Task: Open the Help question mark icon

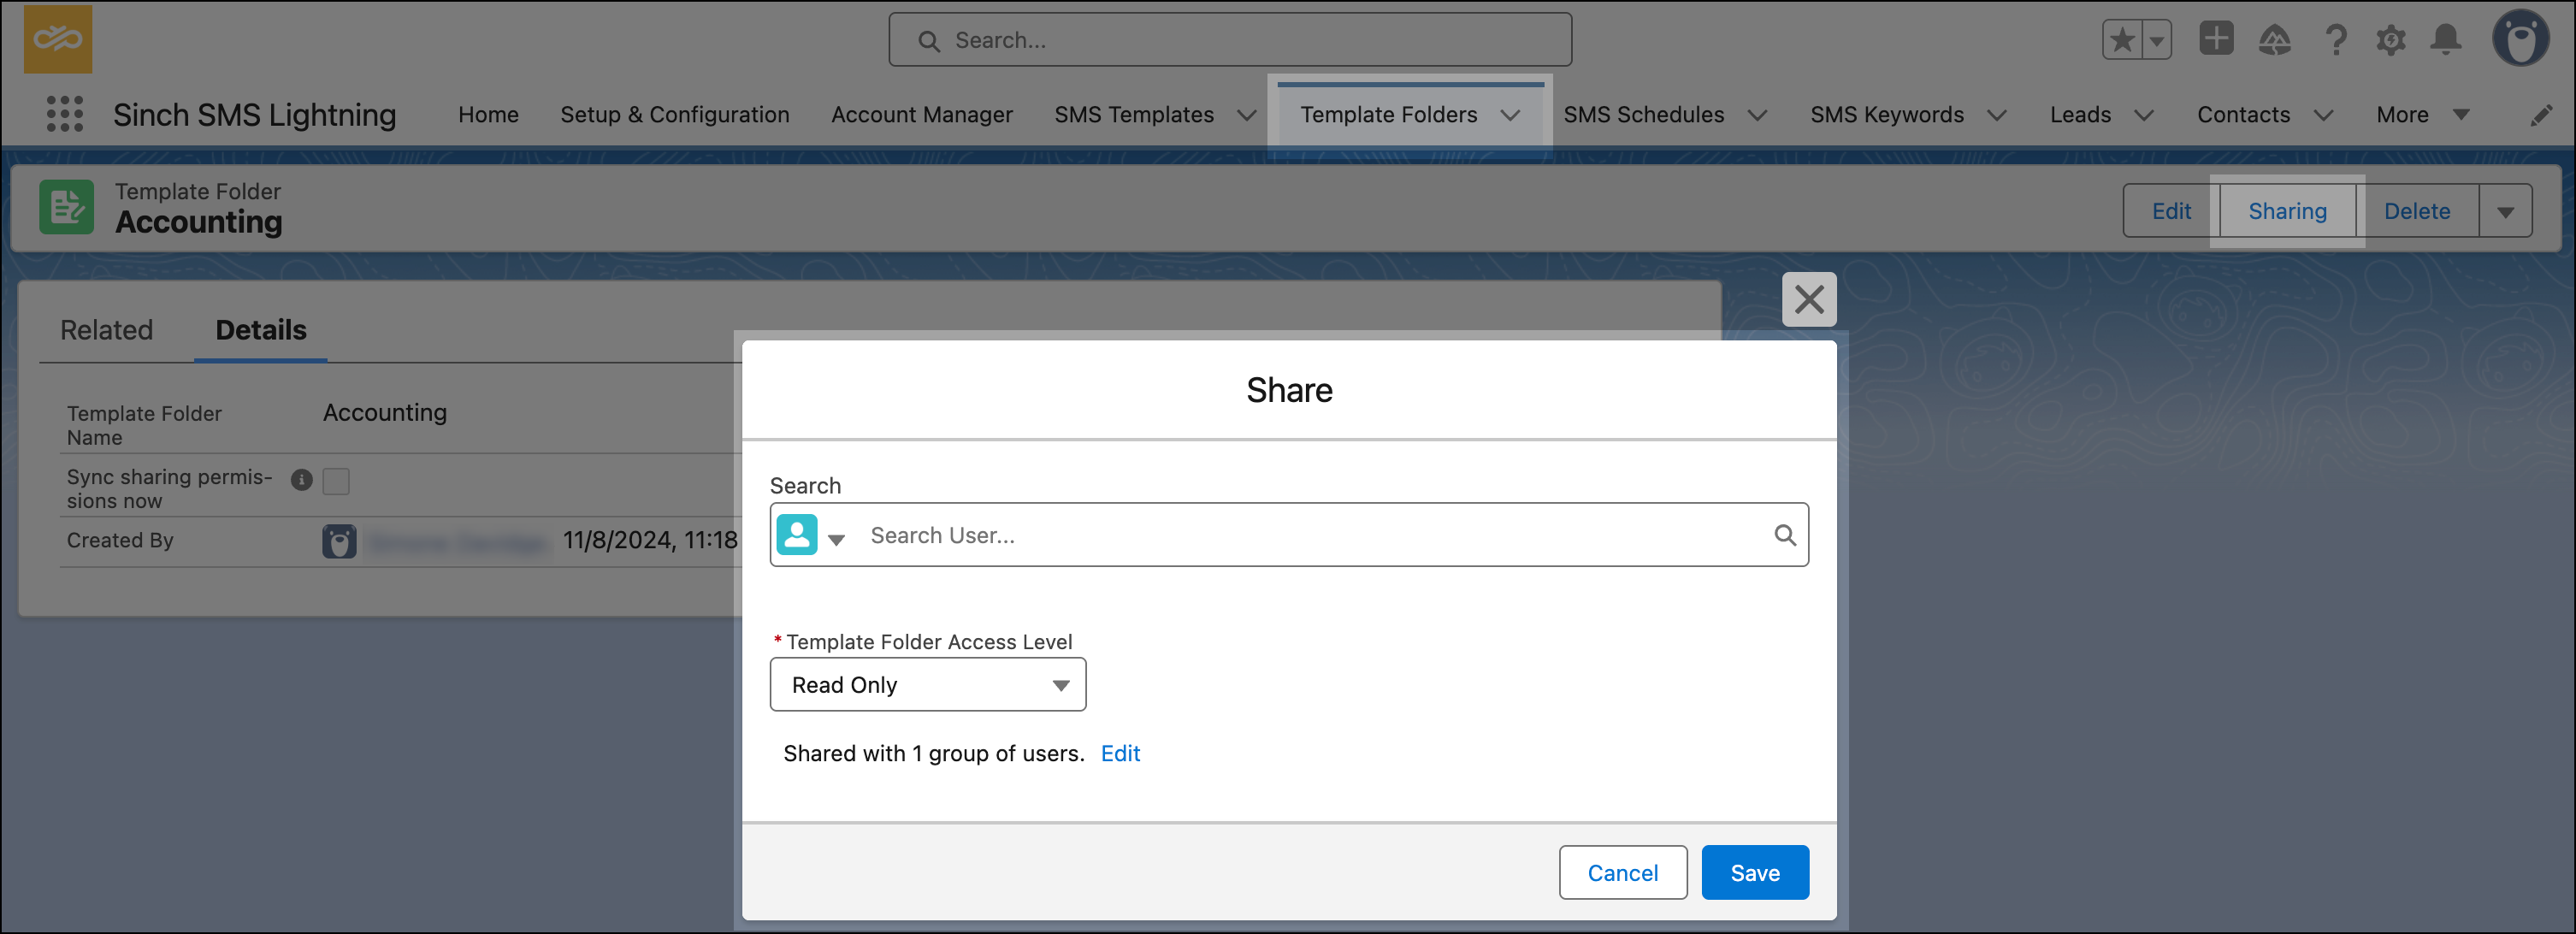Action: [x=2336, y=40]
